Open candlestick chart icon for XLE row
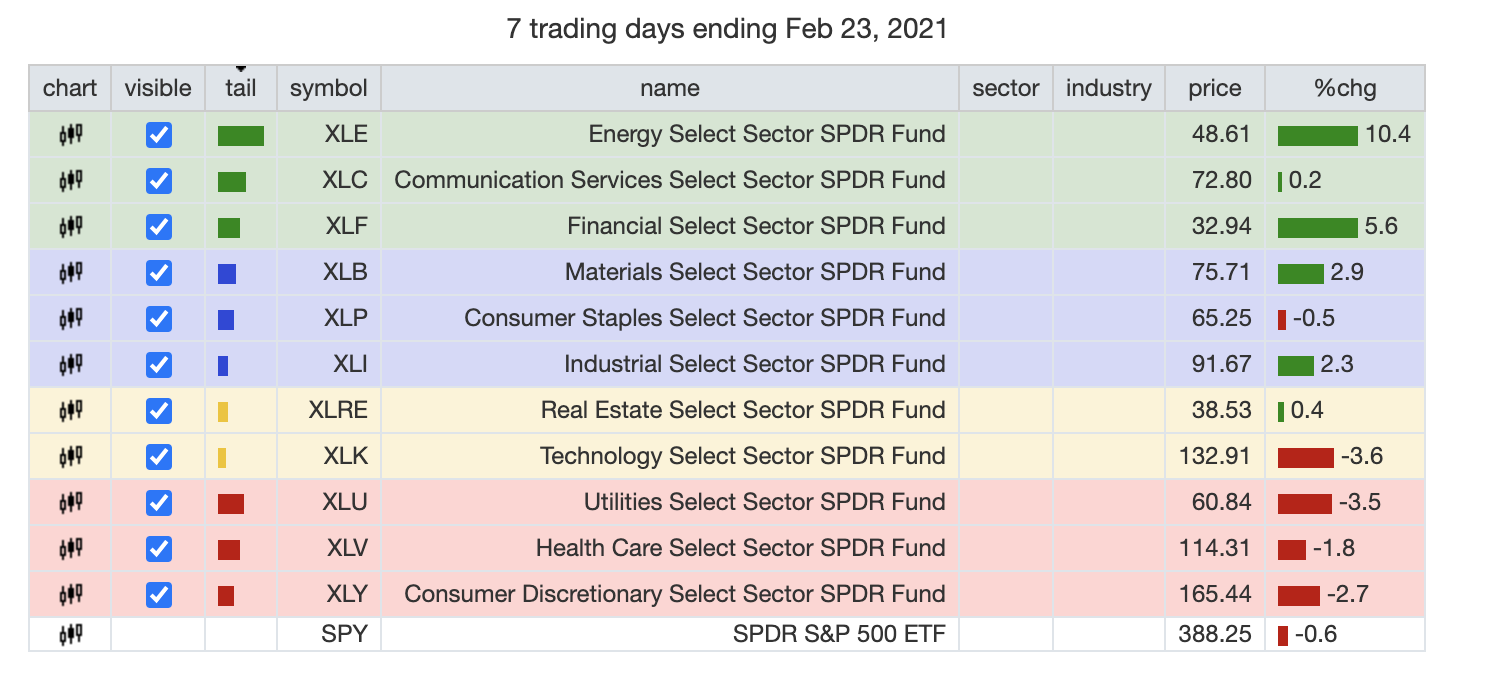The width and height of the screenshot is (1488, 674). coord(70,134)
